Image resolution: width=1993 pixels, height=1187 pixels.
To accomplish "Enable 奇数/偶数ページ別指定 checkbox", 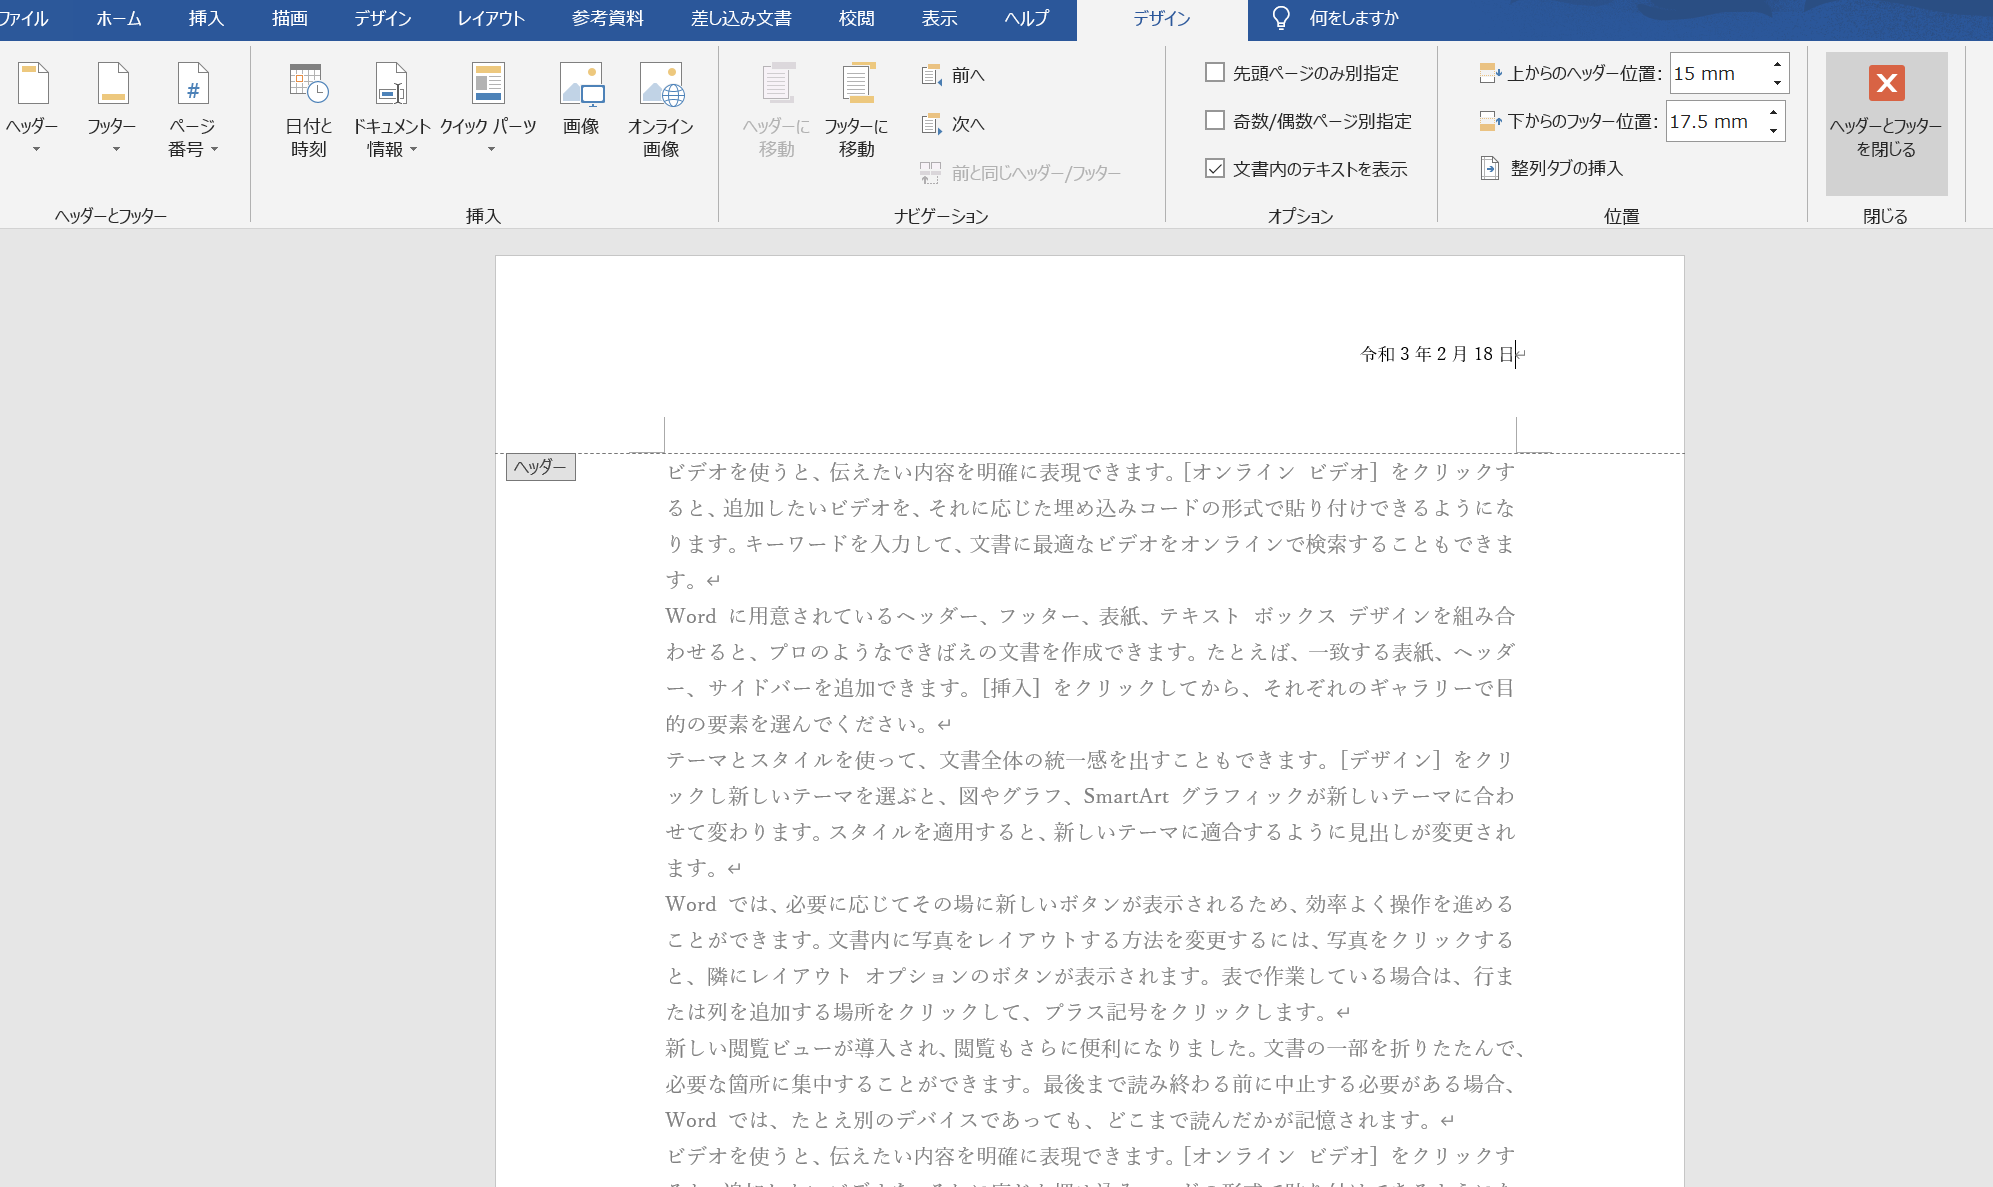I will (x=1215, y=120).
